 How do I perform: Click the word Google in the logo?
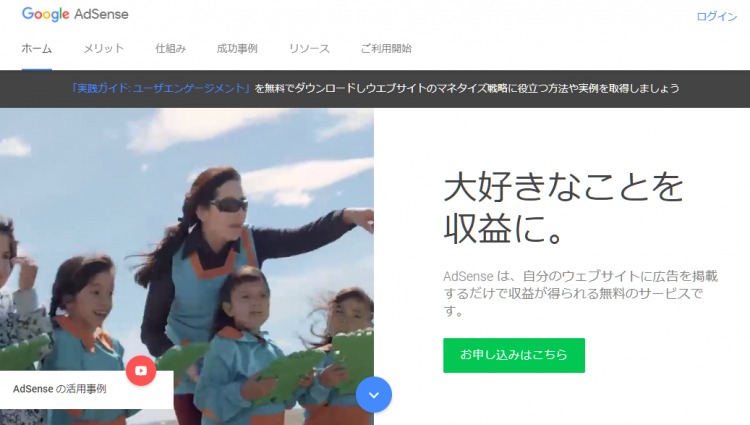[45, 14]
